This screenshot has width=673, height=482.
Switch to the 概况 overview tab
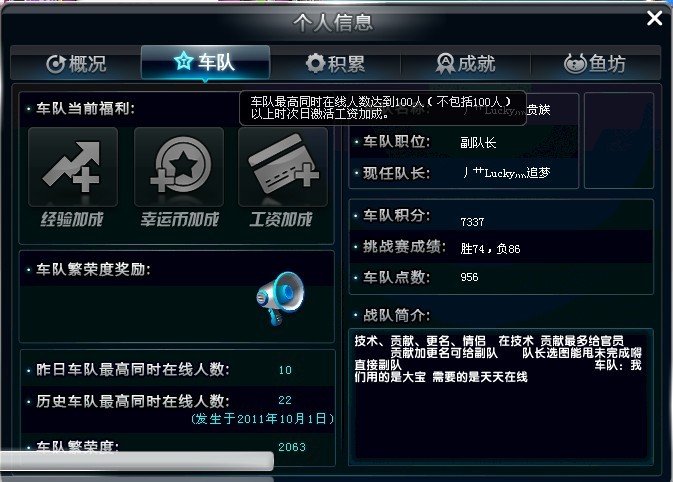[76, 64]
